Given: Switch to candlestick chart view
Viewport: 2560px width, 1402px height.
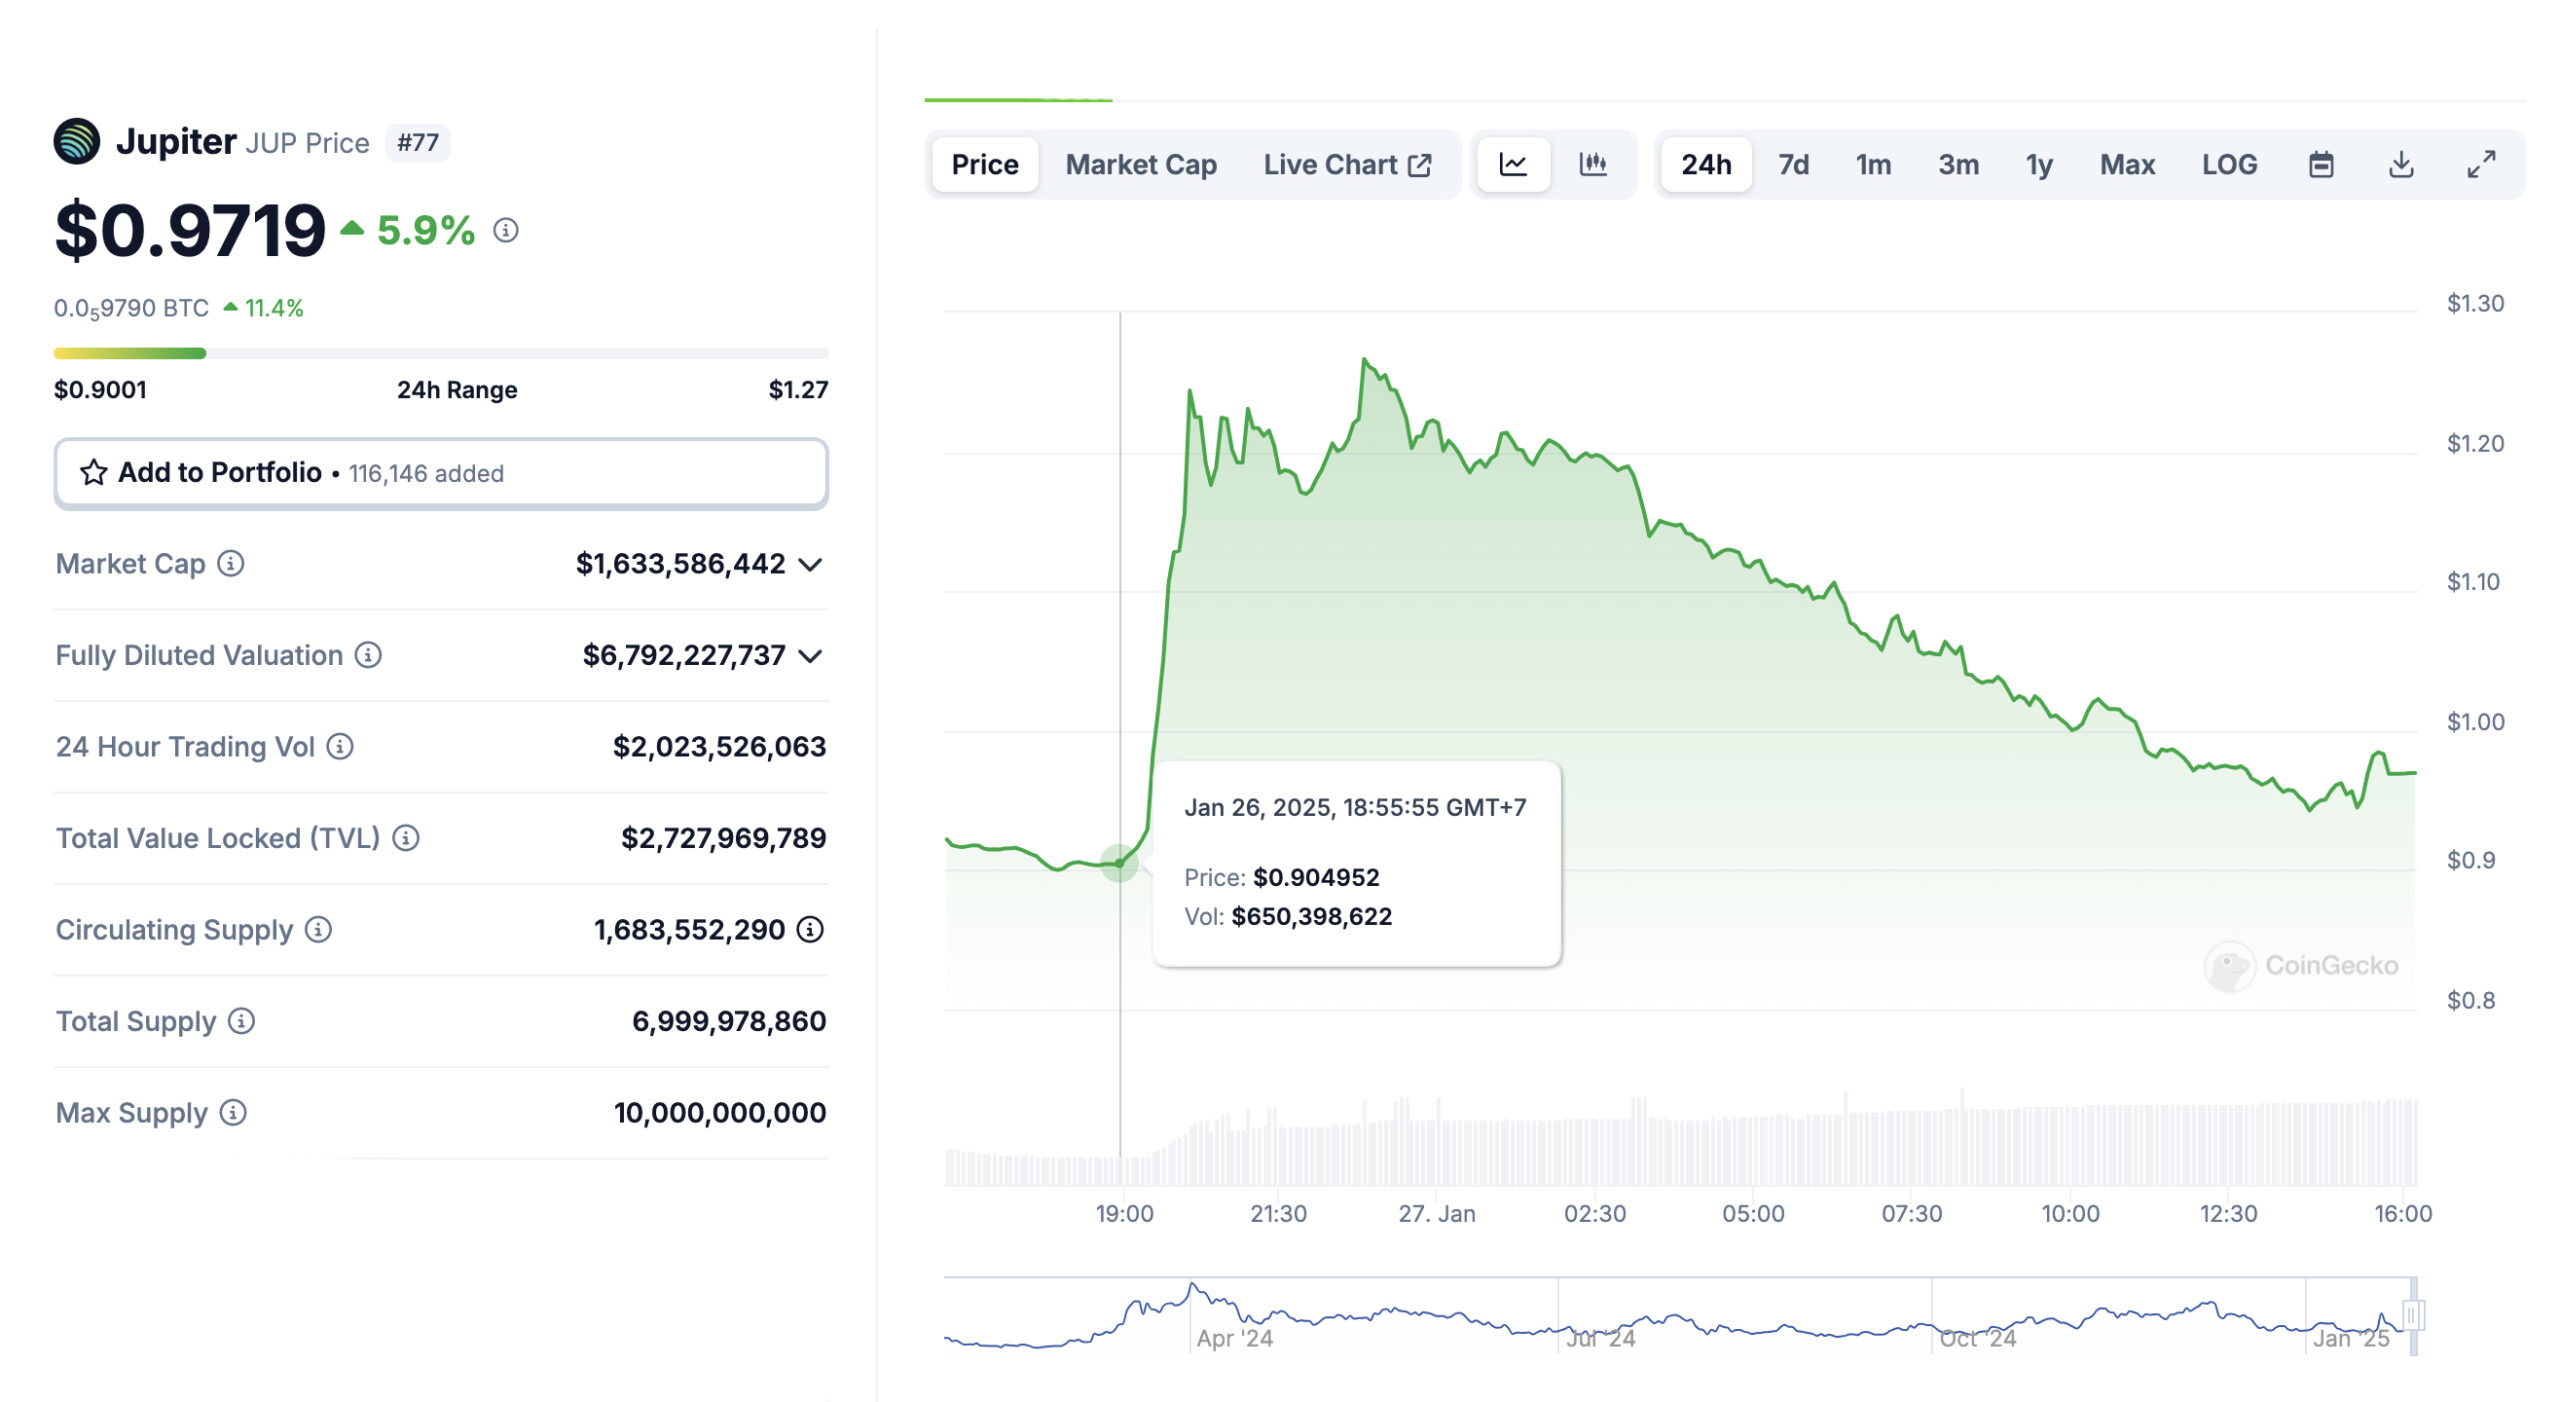Looking at the screenshot, I should (x=1593, y=164).
